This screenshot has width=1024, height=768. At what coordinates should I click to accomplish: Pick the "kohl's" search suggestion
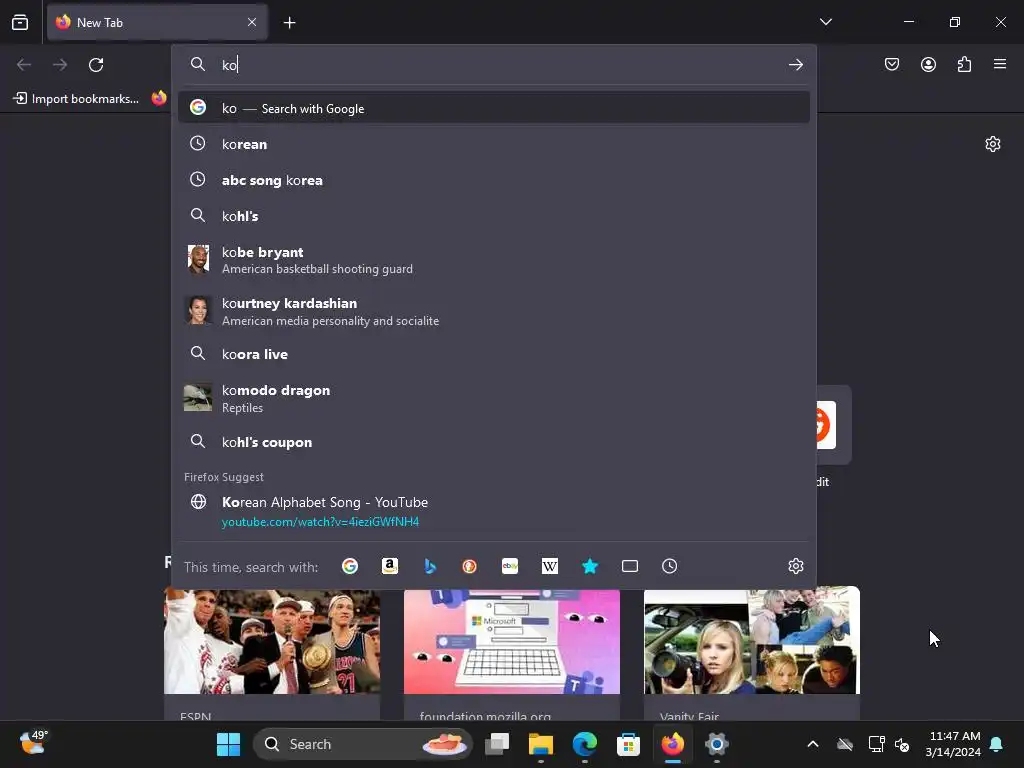[494, 216]
